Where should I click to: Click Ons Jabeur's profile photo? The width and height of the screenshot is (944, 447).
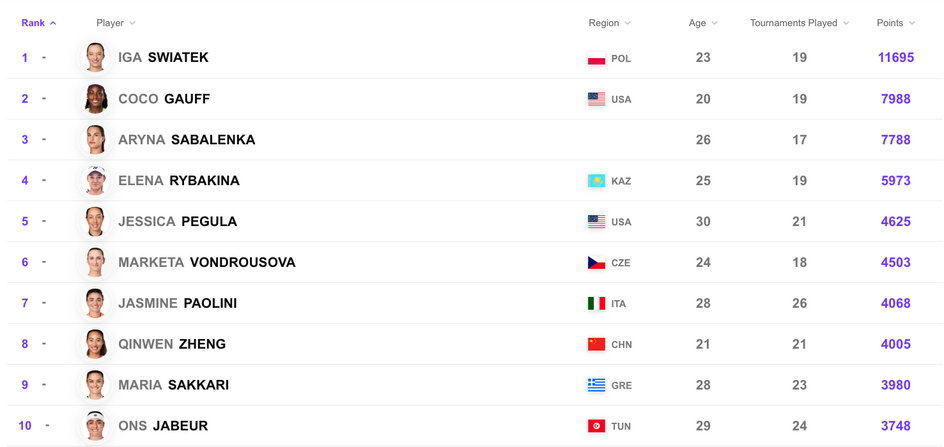(x=95, y=425)
